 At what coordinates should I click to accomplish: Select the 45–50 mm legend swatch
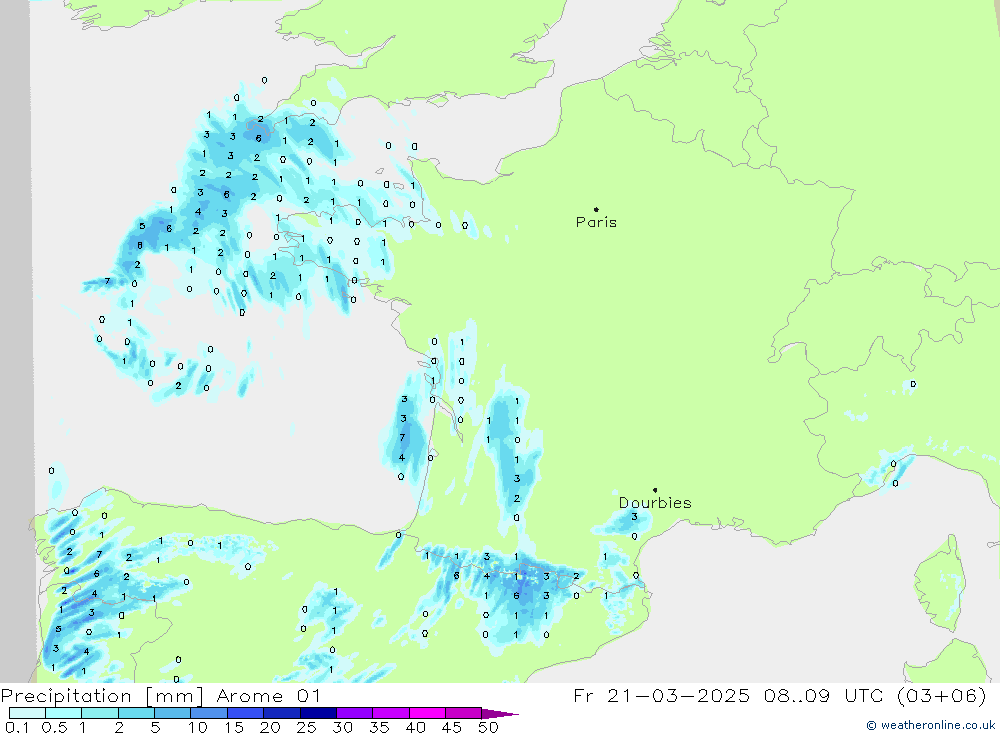point(464,713)
